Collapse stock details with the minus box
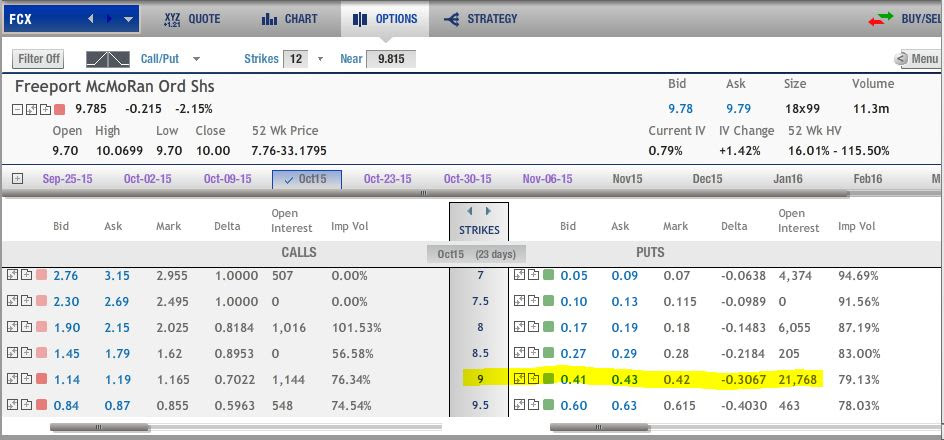 click(17, 110)
